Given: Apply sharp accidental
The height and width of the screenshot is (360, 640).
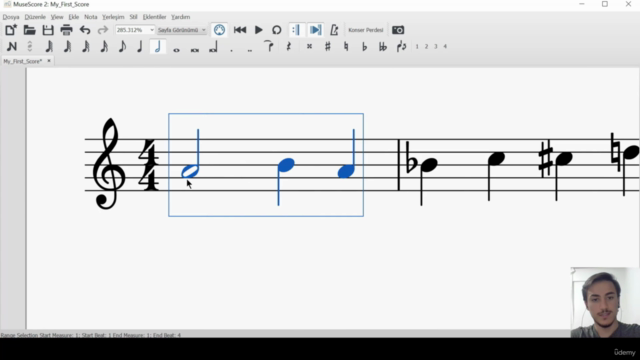Looking at the screenshot, I should click(x=327, y=47).
